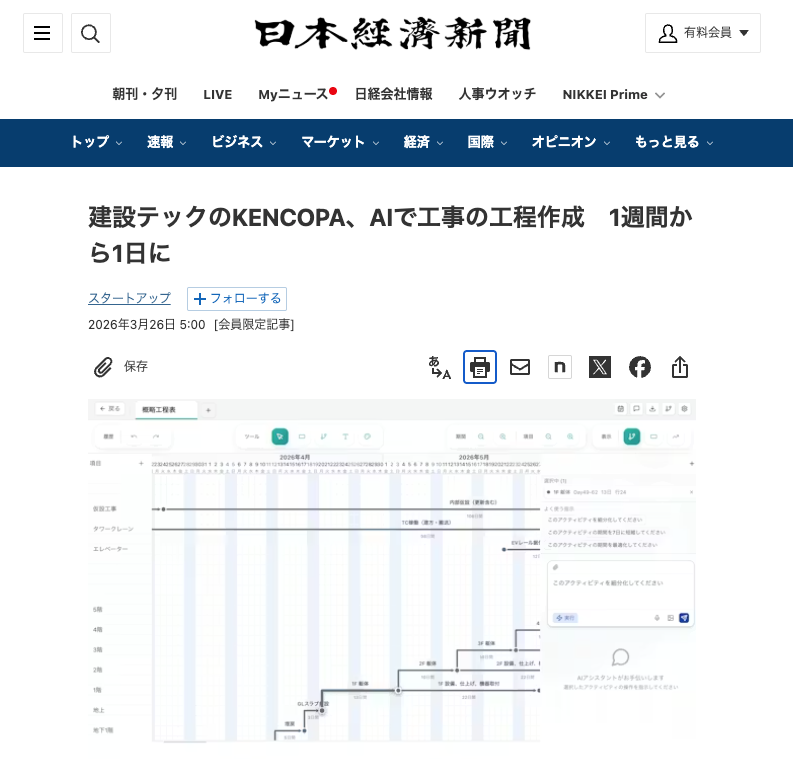Click the 2026年3月26日 5:00 date text
Screen dimensions: 793x759
coord(147,325)
